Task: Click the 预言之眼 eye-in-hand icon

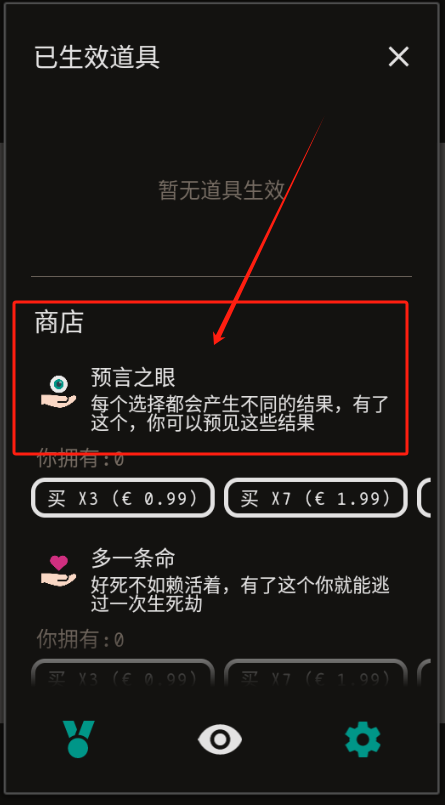Action: (x=58, y=392)
